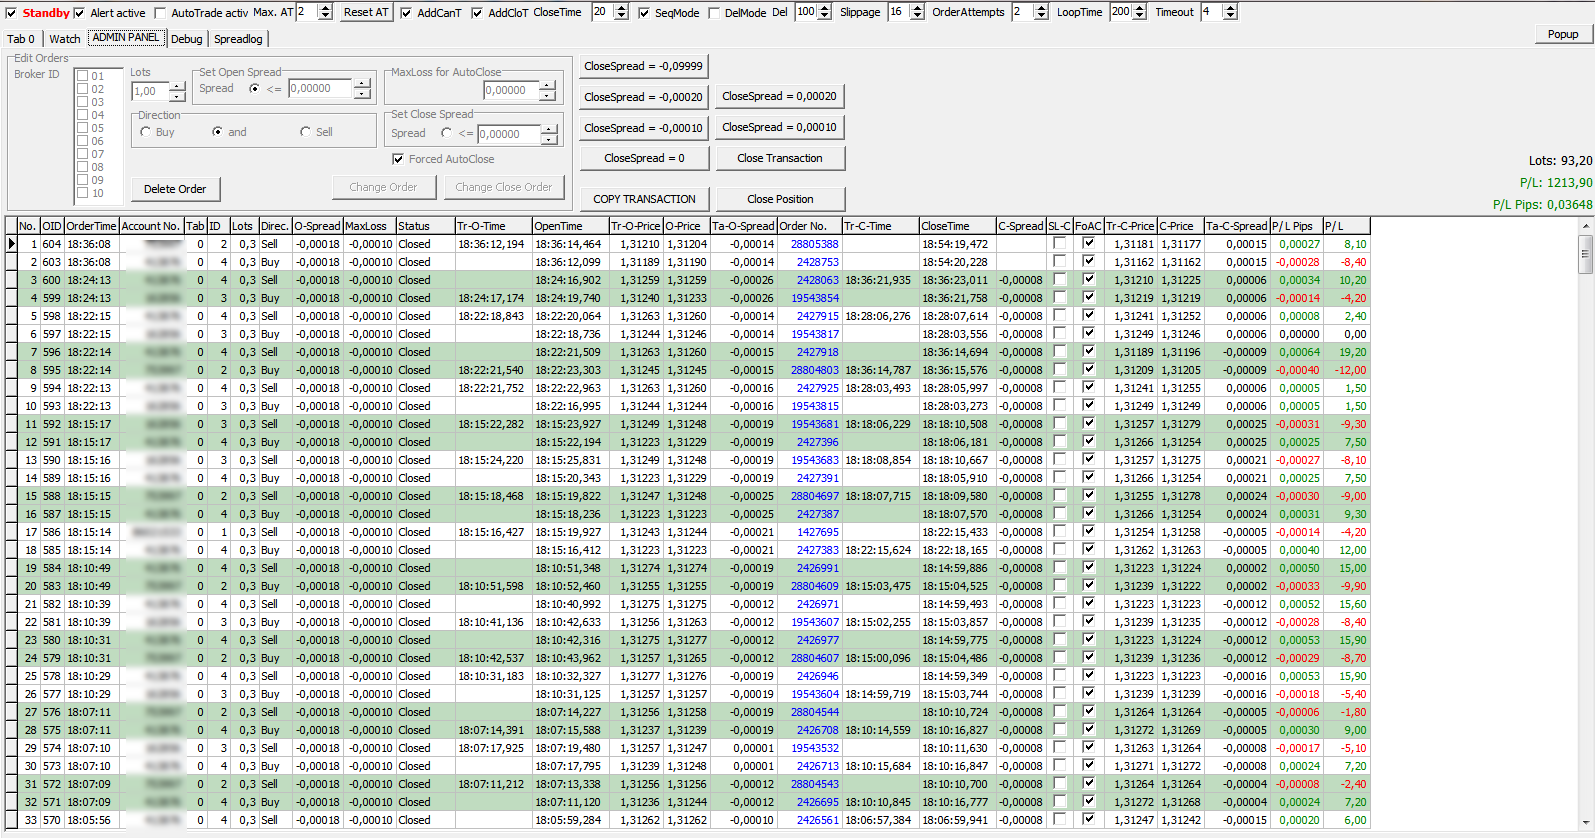Click the Popup button

coord(1563,34)
